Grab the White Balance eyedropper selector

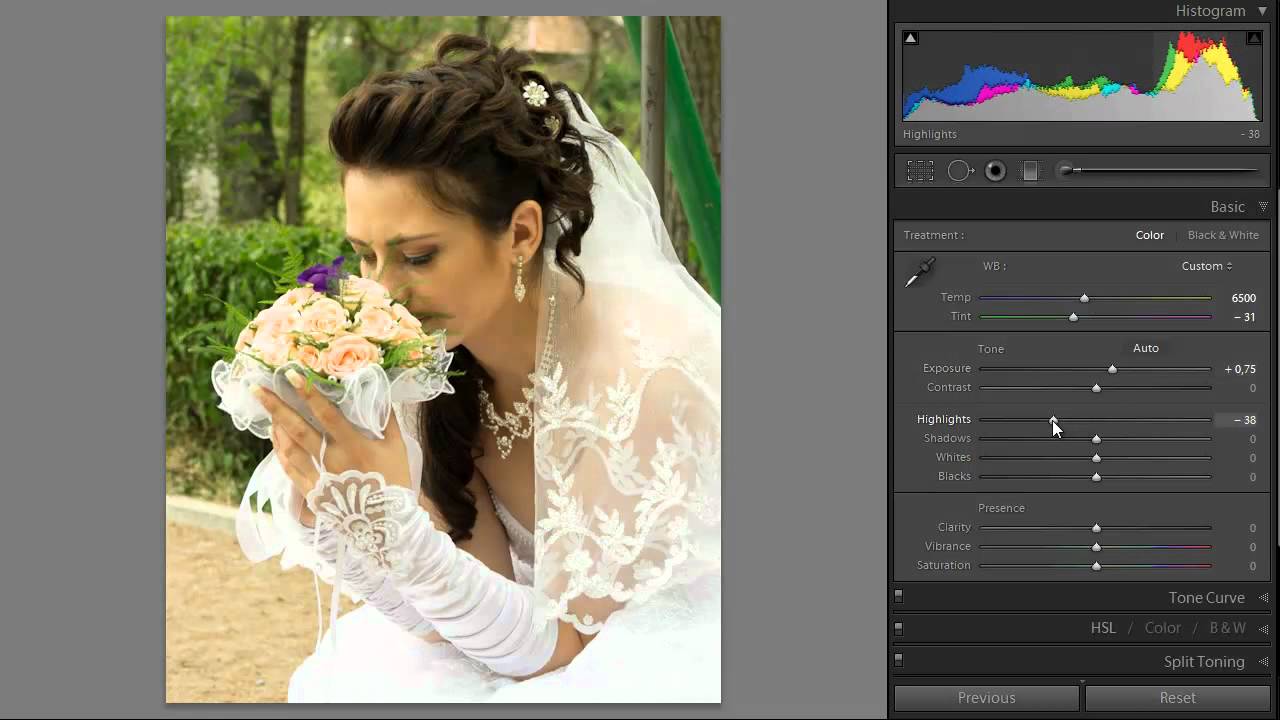click(x=919, y=272)
